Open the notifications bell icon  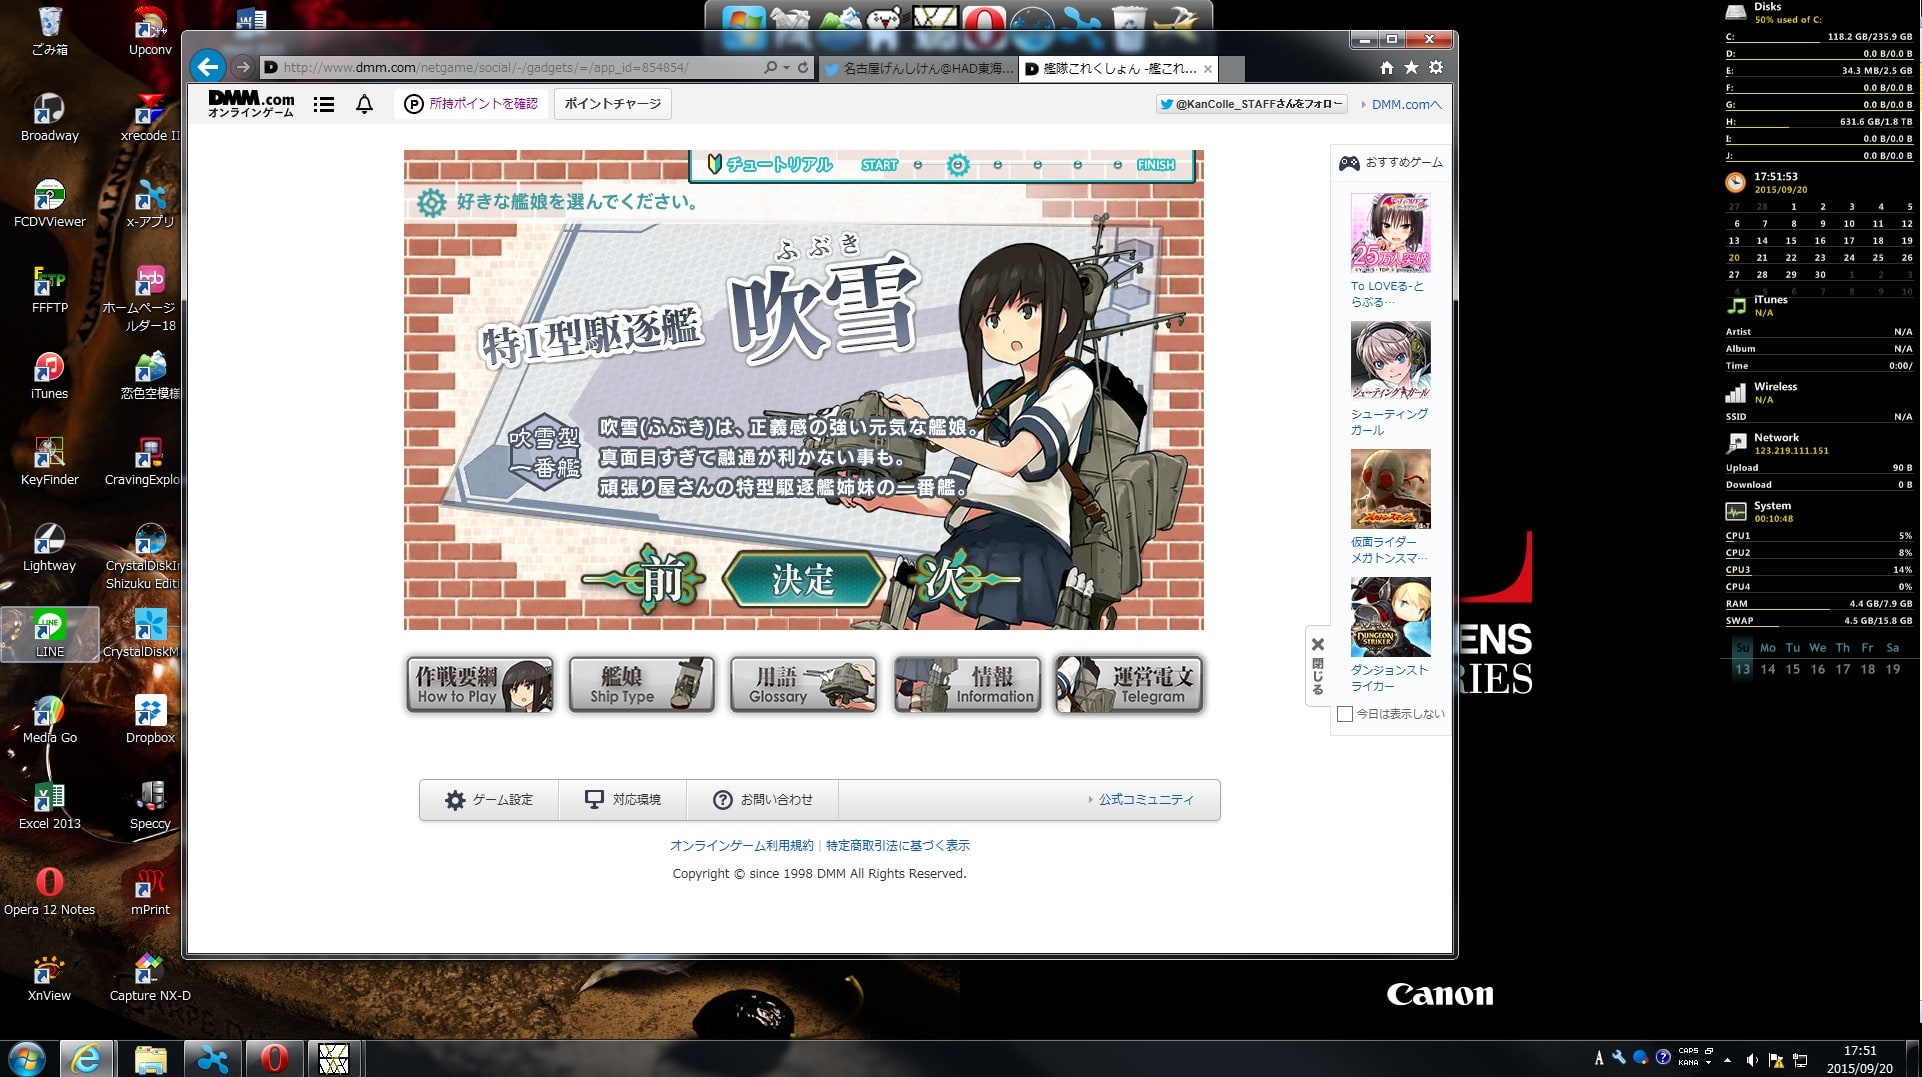pos(364,104)
